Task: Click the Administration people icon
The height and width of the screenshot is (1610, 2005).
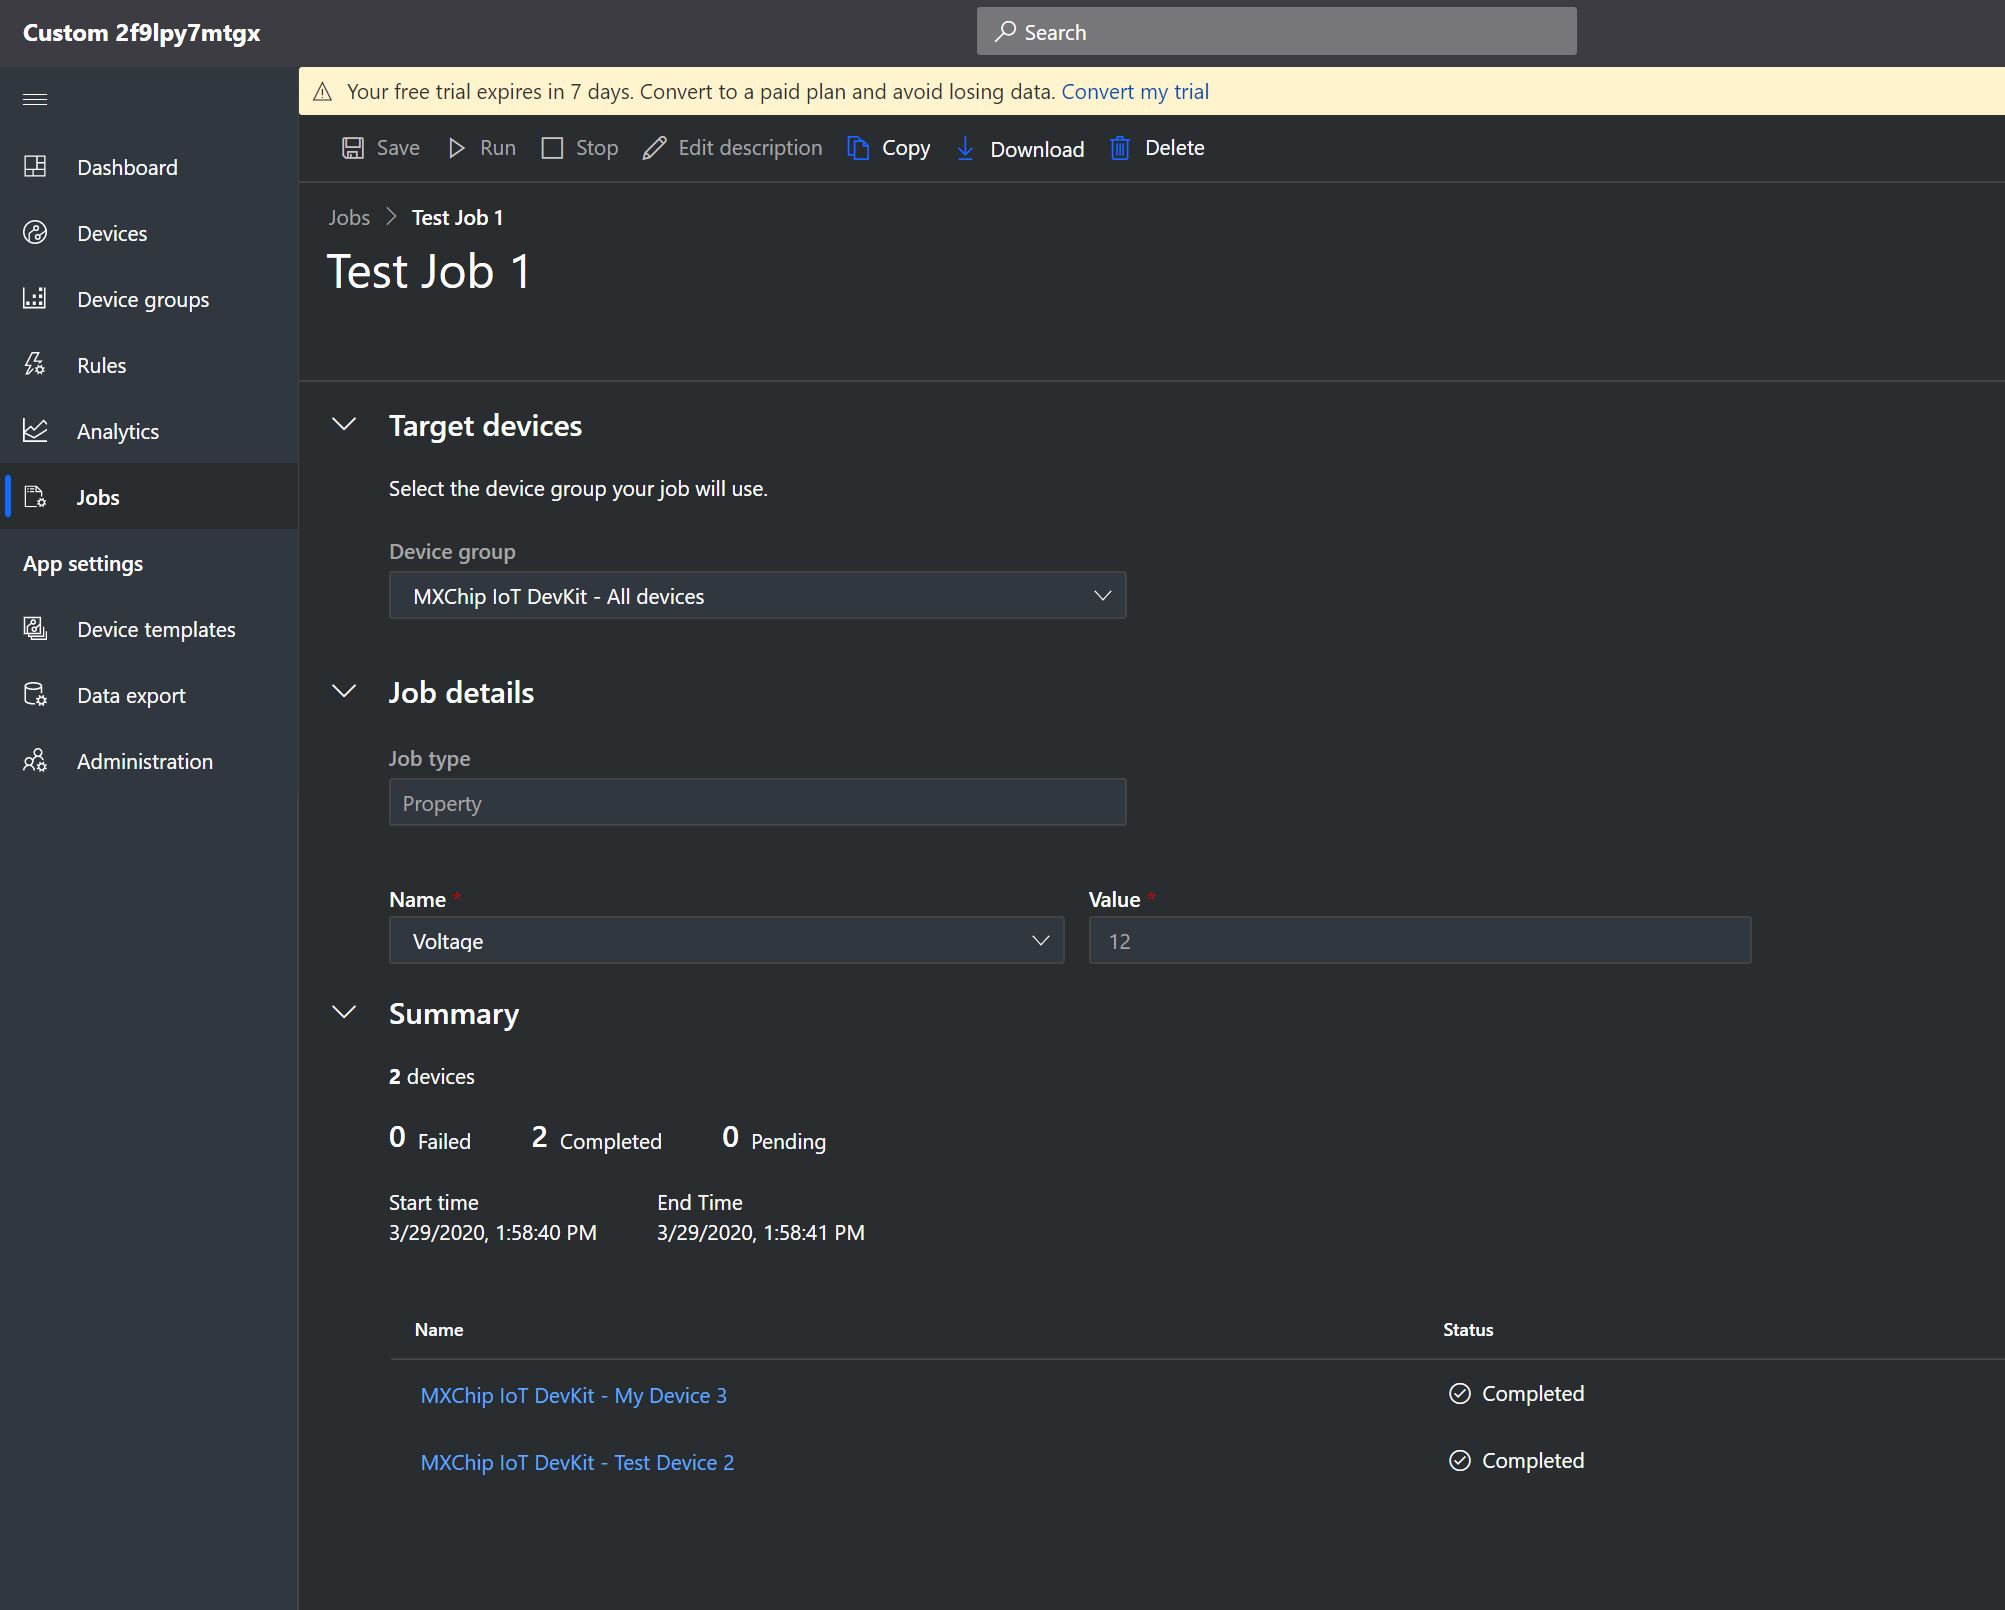Action: 35,761
